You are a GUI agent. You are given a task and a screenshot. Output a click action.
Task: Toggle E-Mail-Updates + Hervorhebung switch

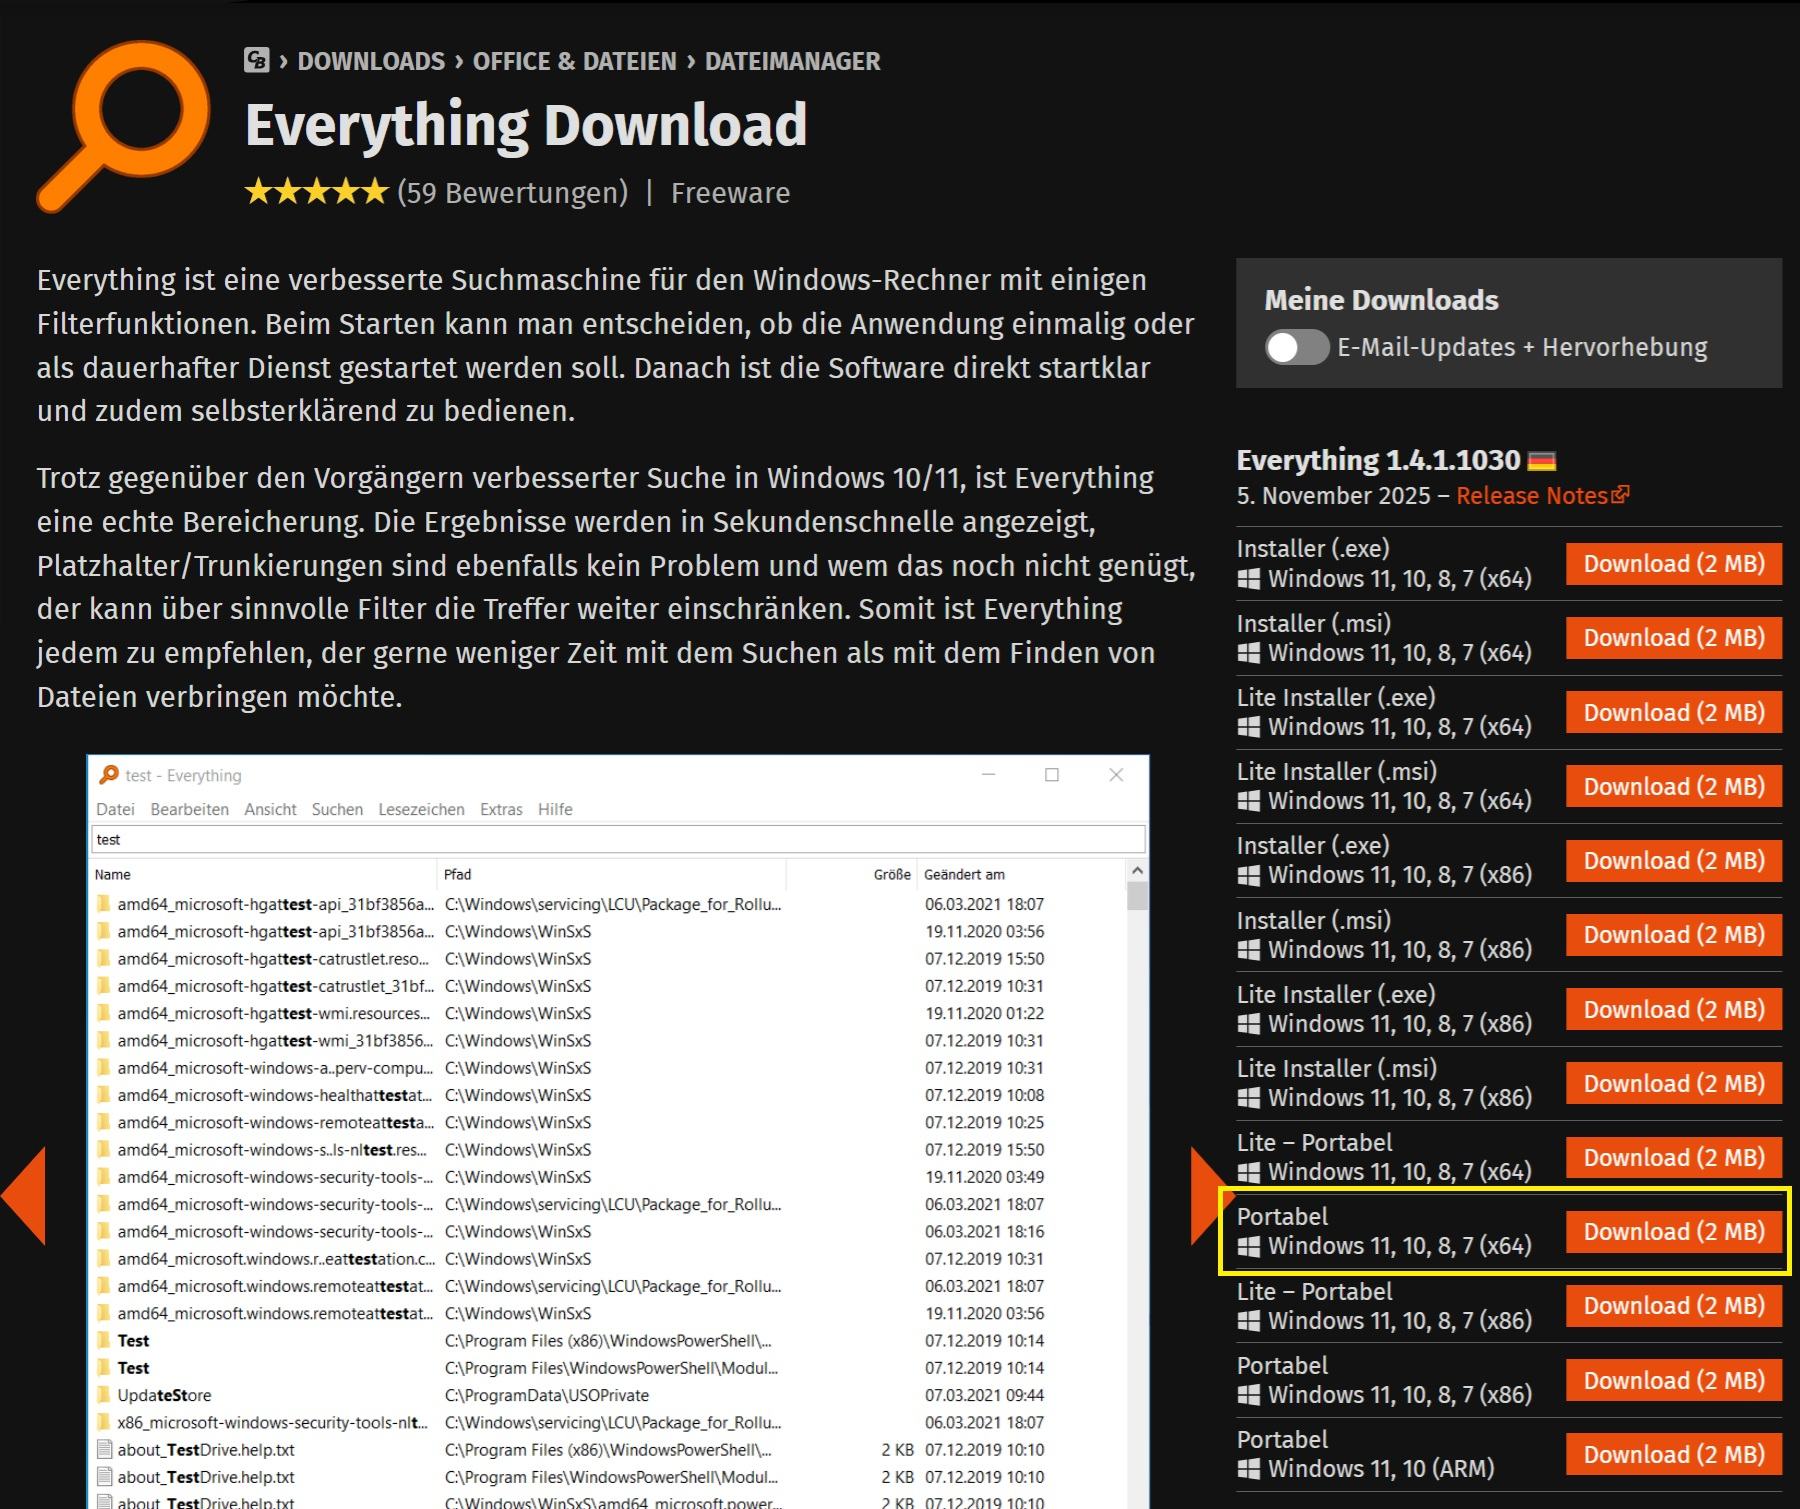[x=1297, y=347]
